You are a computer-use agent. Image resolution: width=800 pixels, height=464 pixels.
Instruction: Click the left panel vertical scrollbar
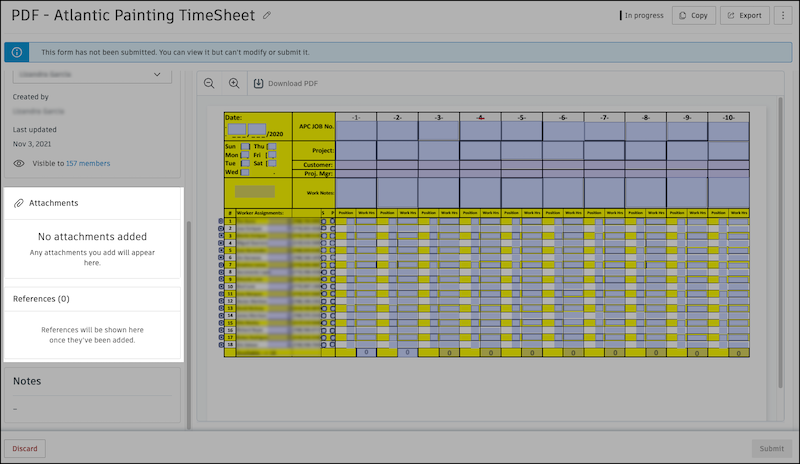click(x=189, y=325)
